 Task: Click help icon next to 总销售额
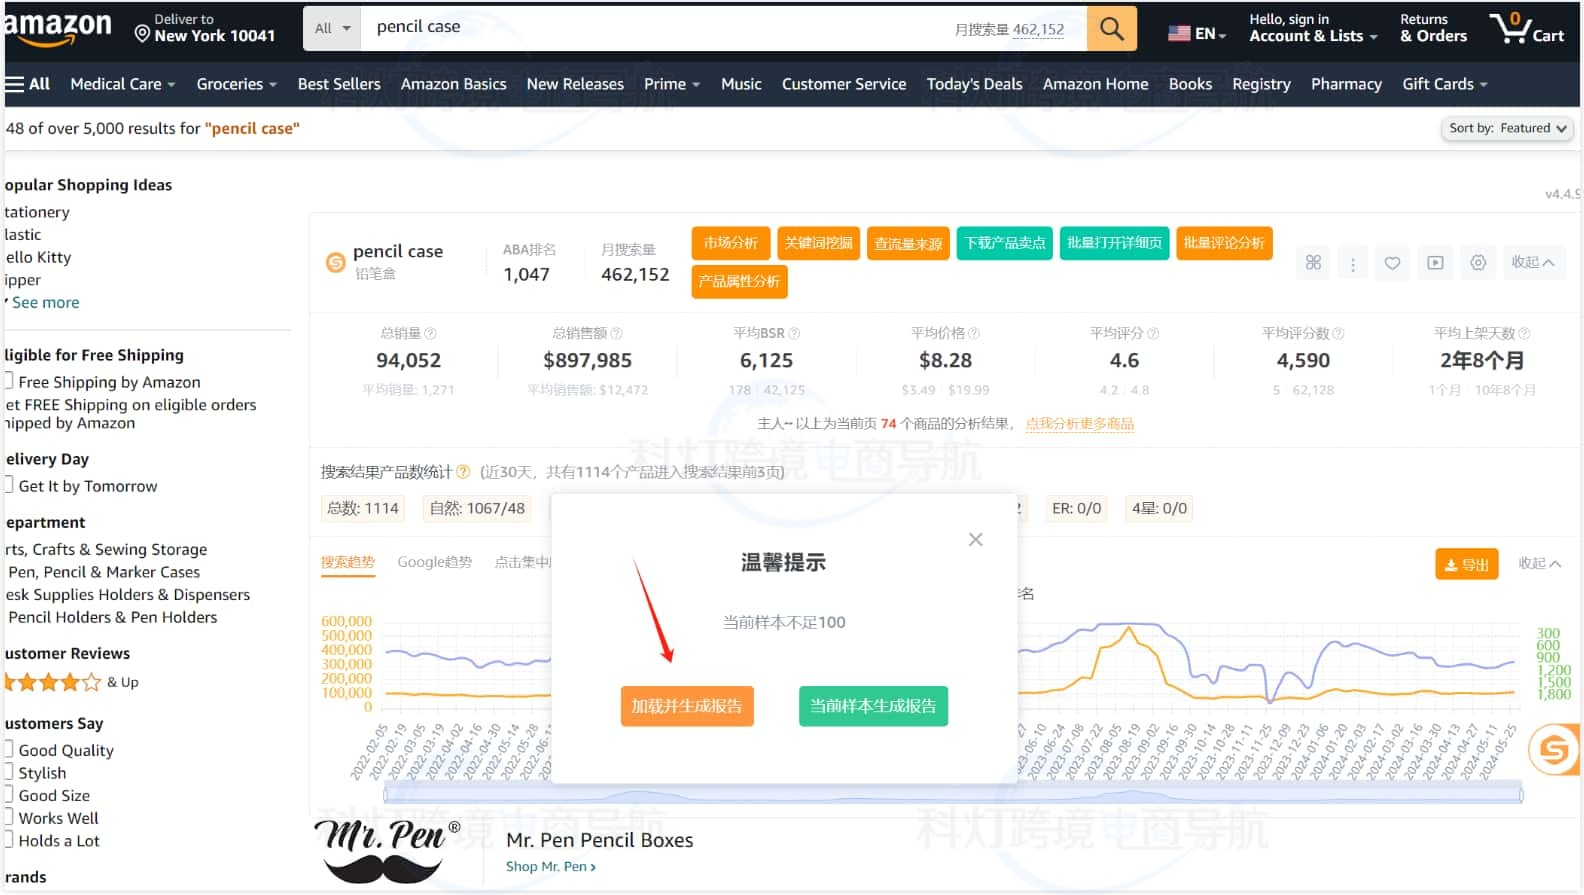pos(616,333)
